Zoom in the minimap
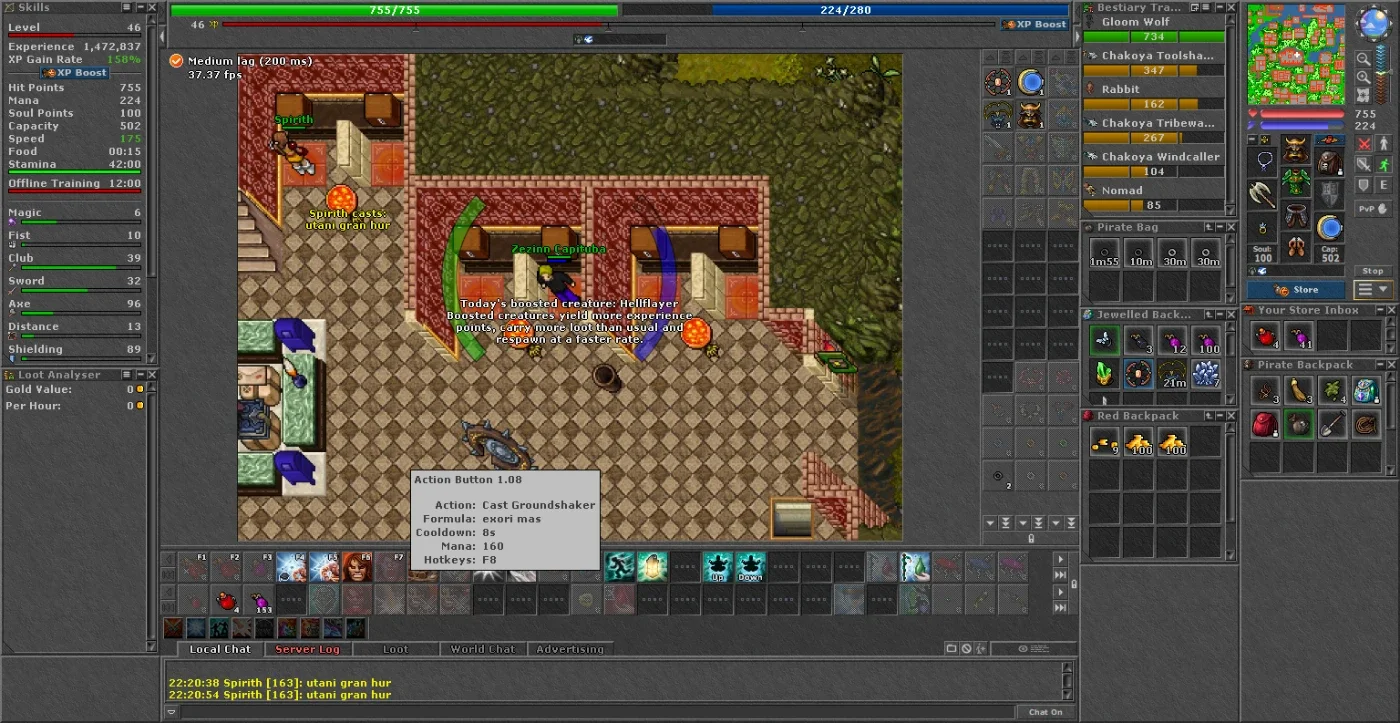Screen dimensions: 1400x723 [1363, 77]
